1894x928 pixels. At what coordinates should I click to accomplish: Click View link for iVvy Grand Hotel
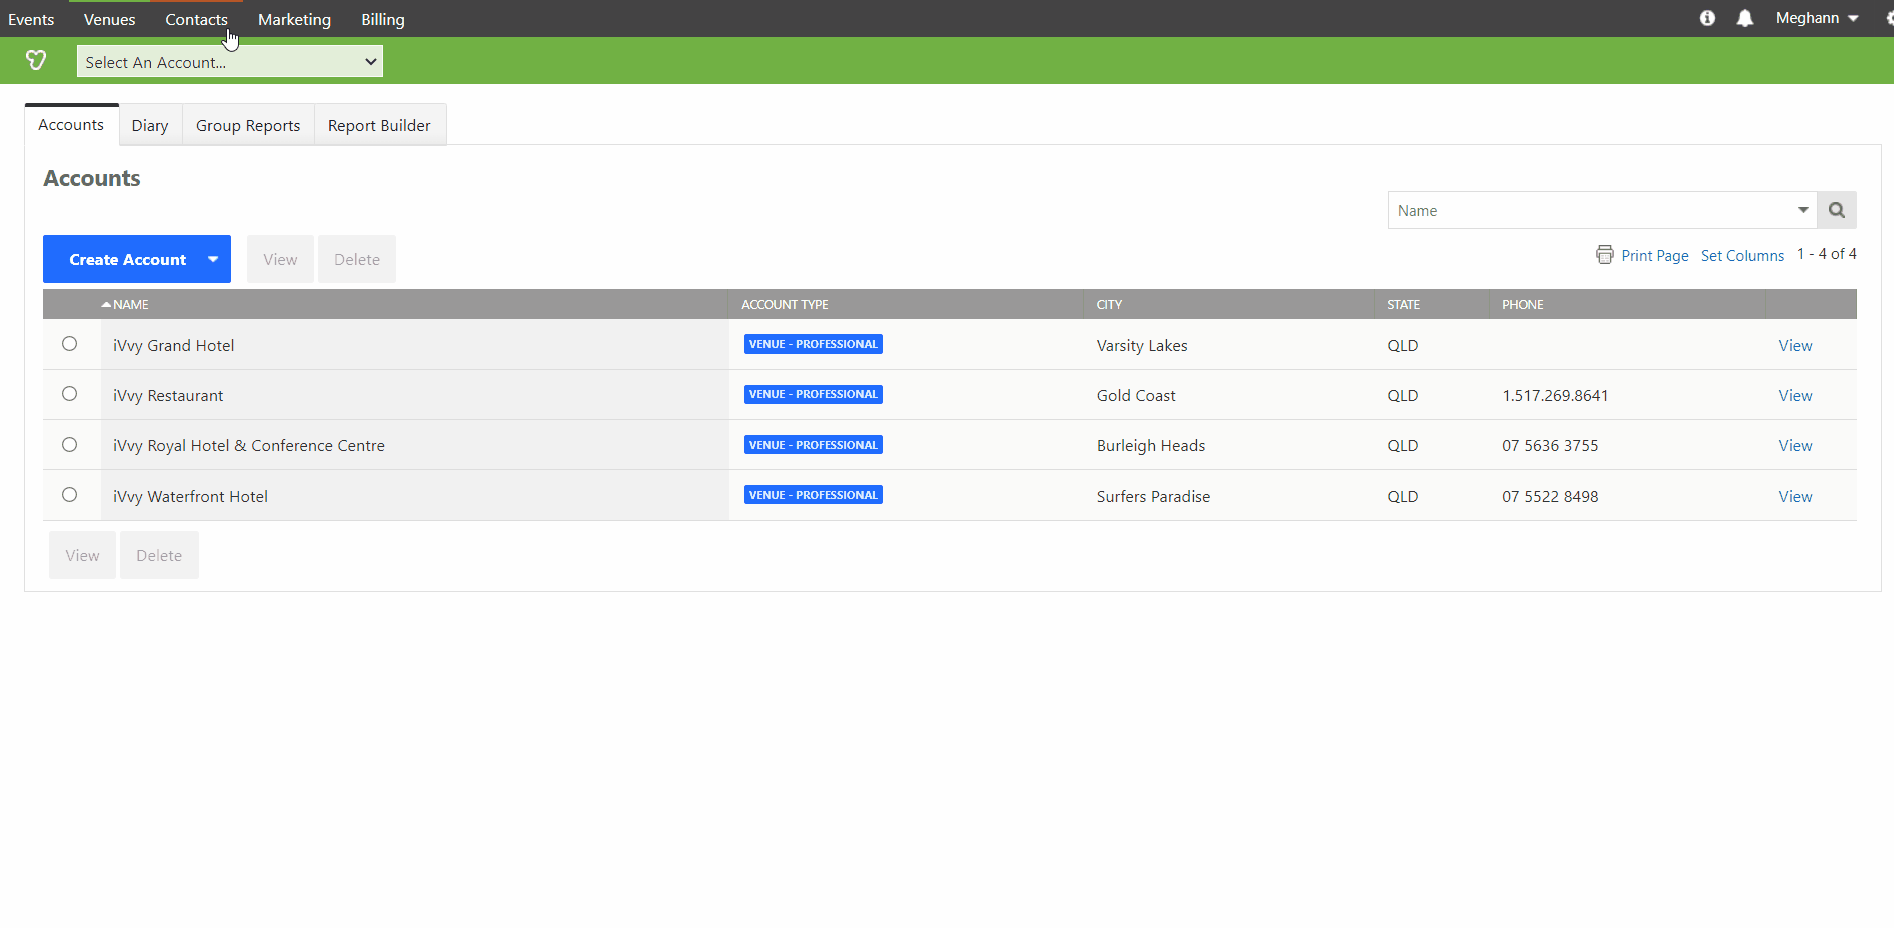coord(1795,345)
